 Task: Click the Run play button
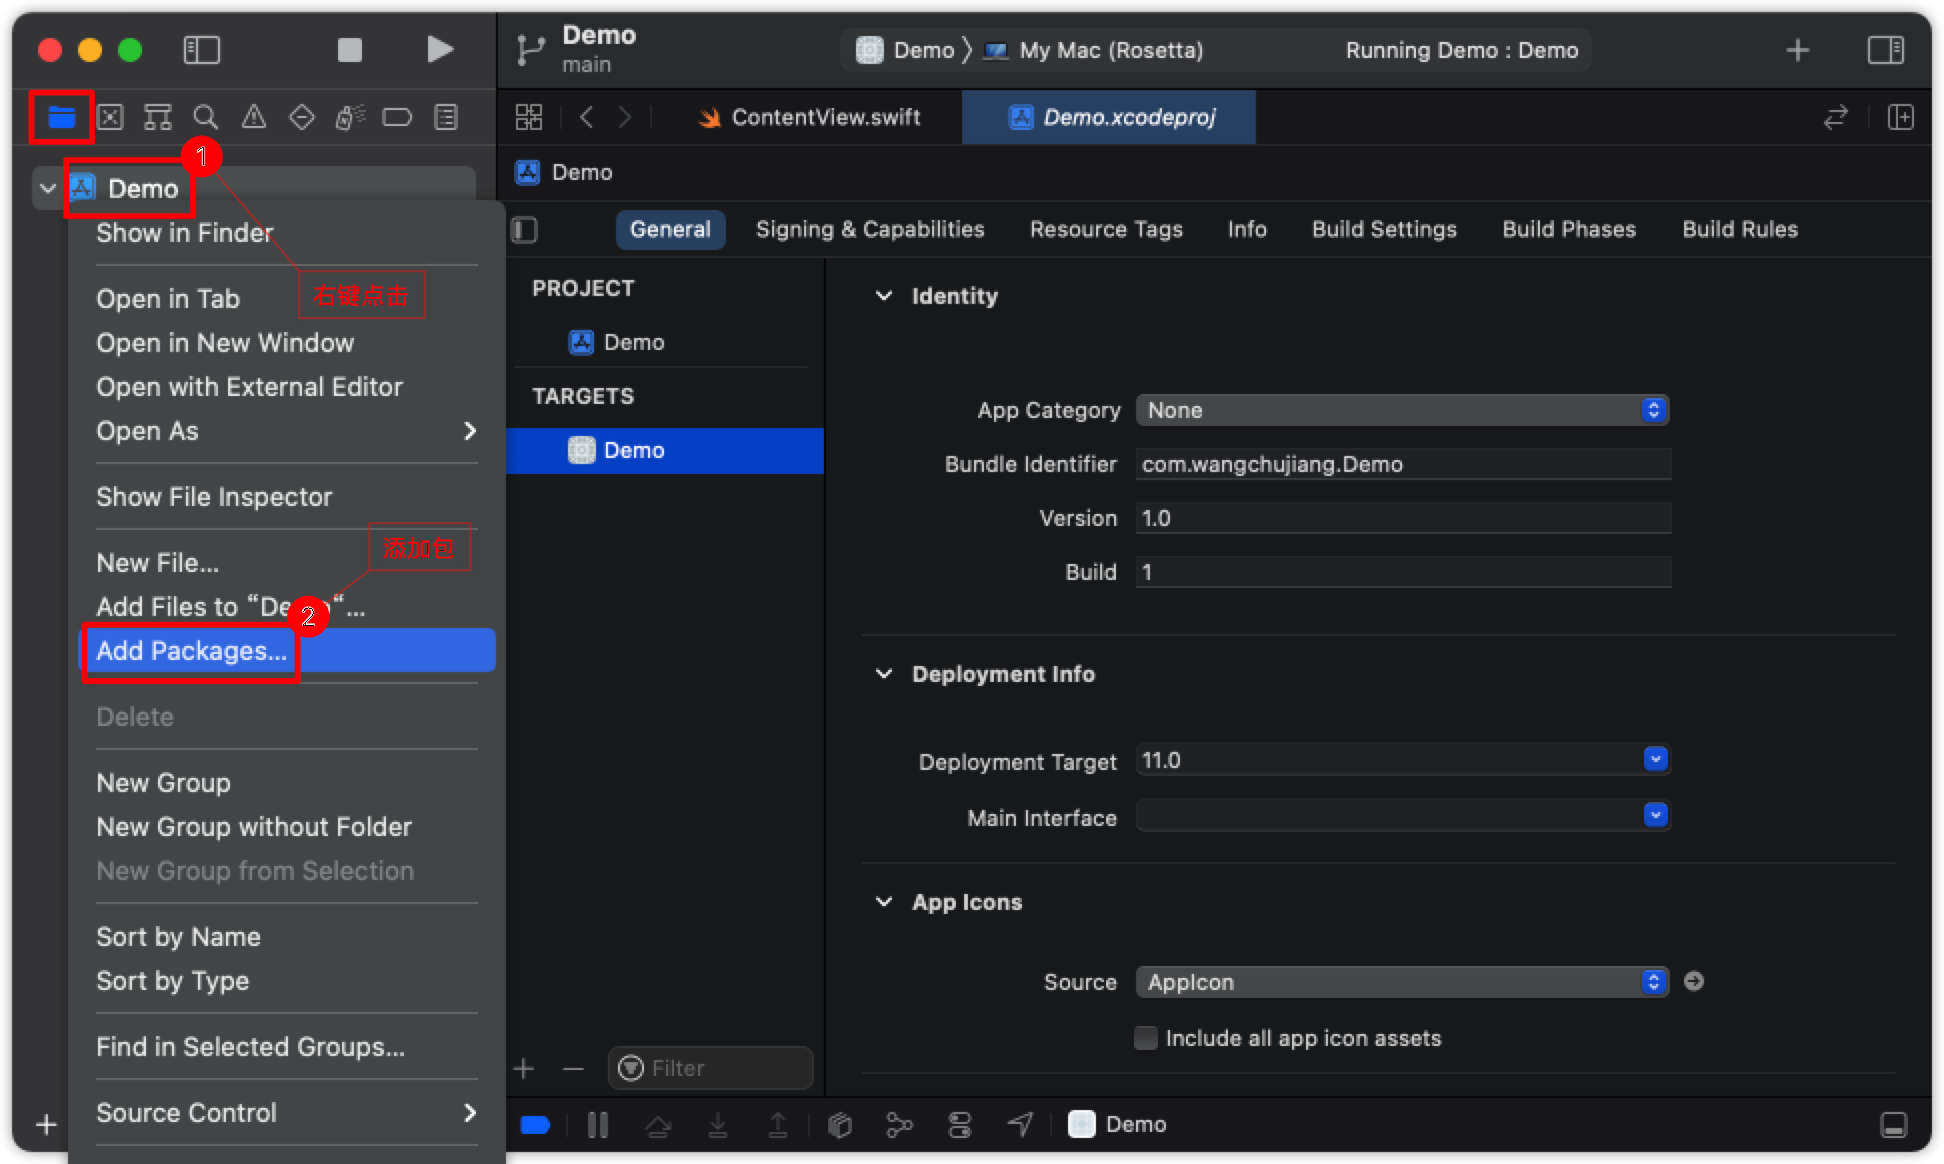tap(439, 49)
